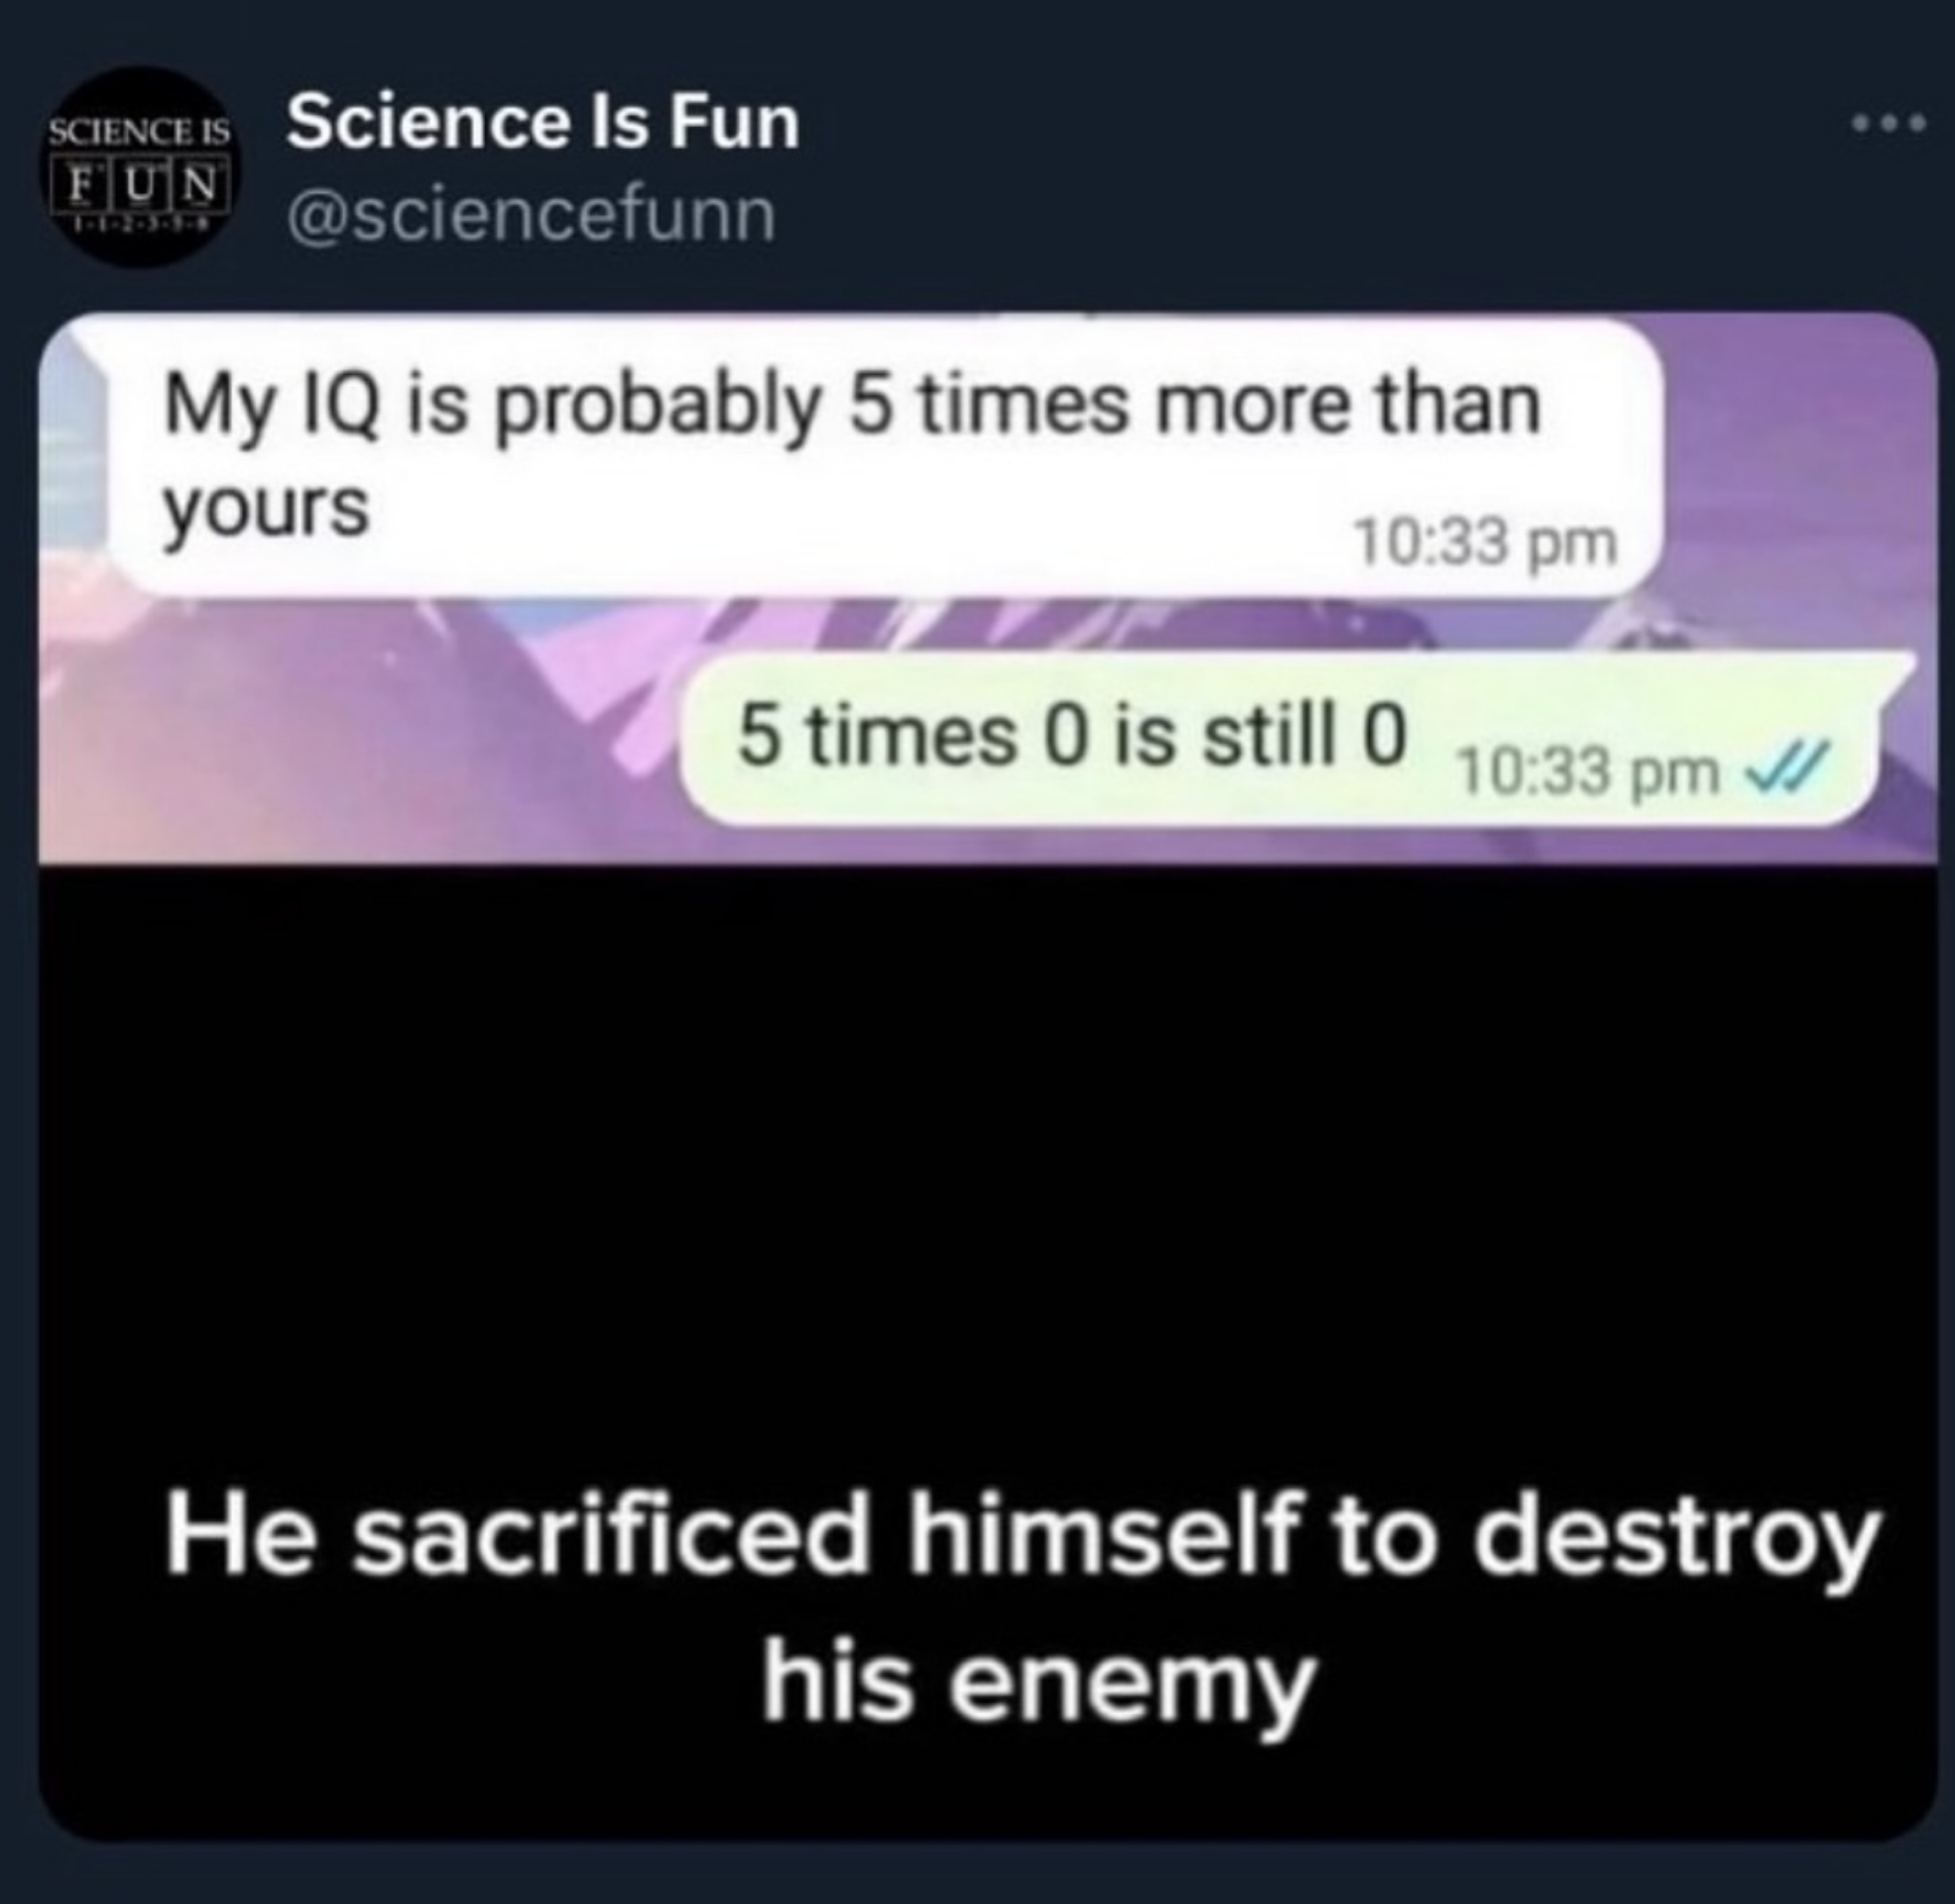Open the @sciencefunn handle link
Viewport: 1955px width, 1904px height.
531,216
